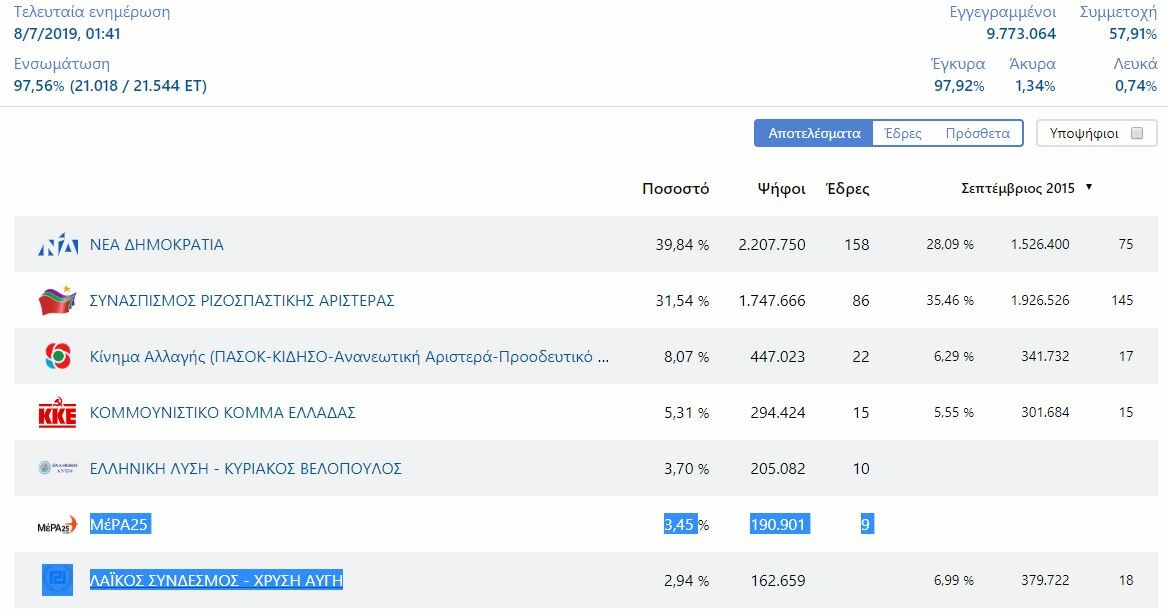The width and height of the screenshot is (1168, 614).
Task: Click the Υποψήφιοι label text
Action: [1084, 133]
